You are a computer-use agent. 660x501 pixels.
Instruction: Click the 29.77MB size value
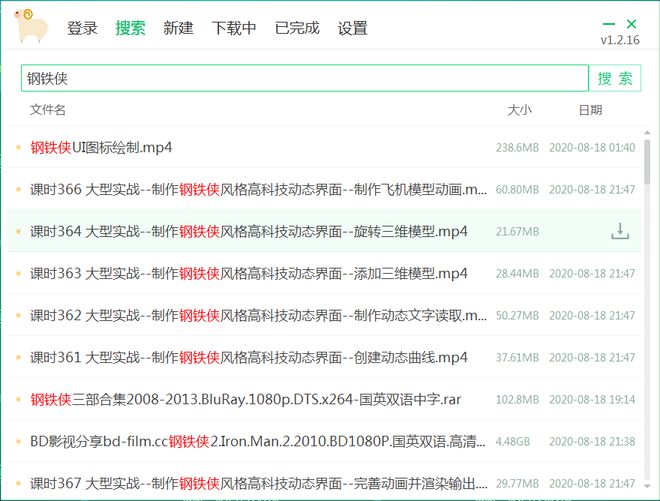(x=517, y=484)
